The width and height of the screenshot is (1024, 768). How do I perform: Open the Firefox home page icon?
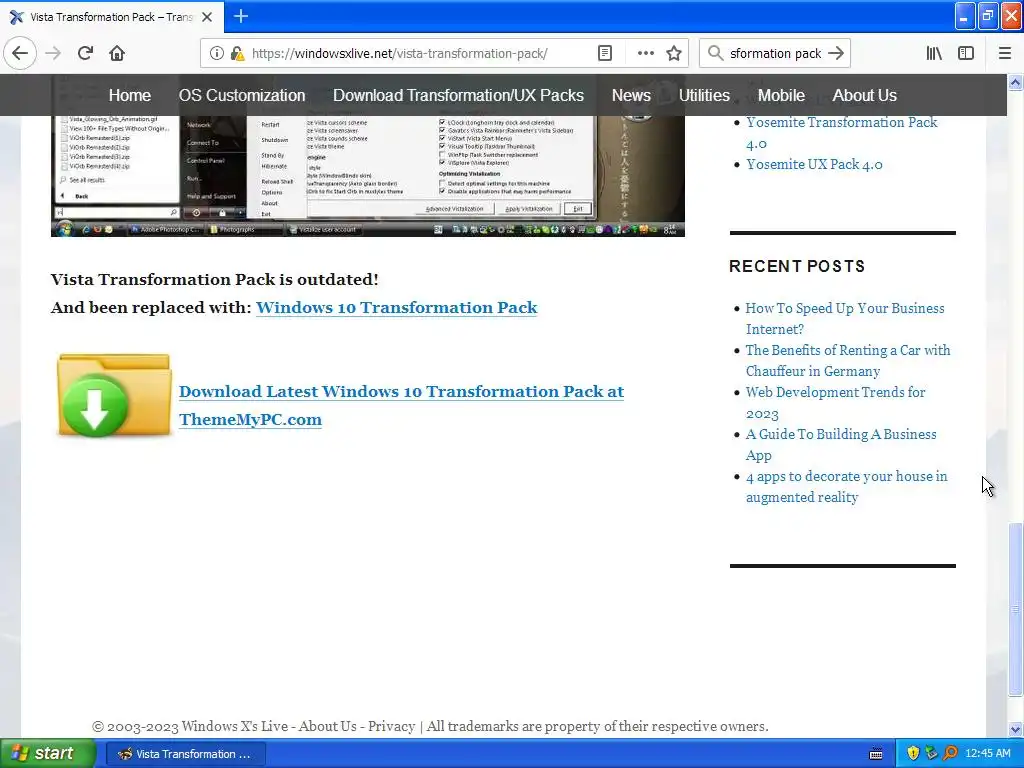click(117, 53)
